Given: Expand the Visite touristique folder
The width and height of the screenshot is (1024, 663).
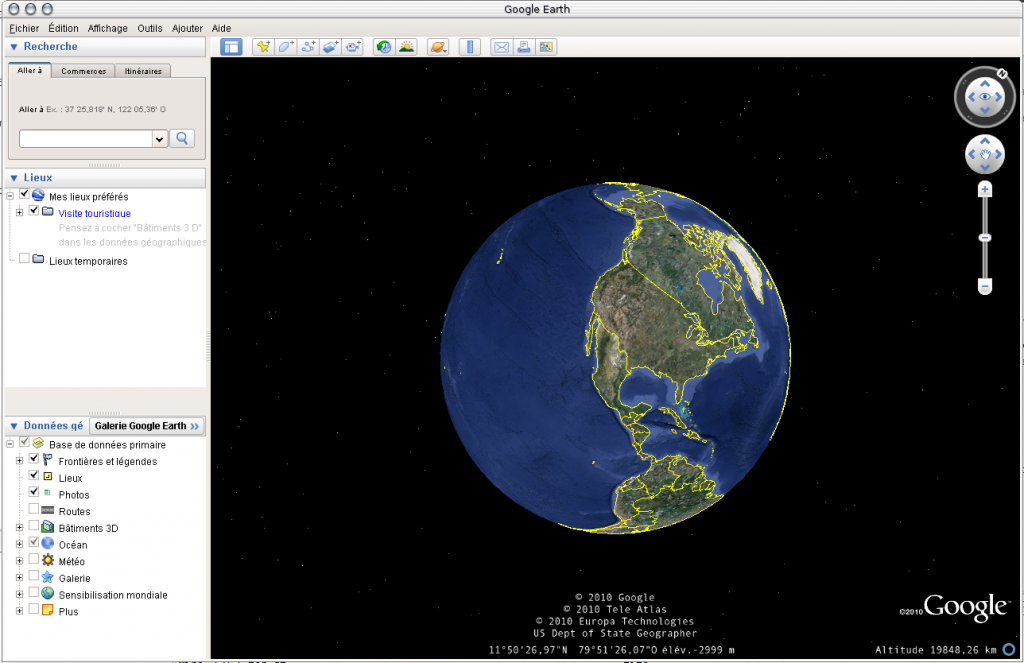Looking at the screenshot, I should click(20, 212).
